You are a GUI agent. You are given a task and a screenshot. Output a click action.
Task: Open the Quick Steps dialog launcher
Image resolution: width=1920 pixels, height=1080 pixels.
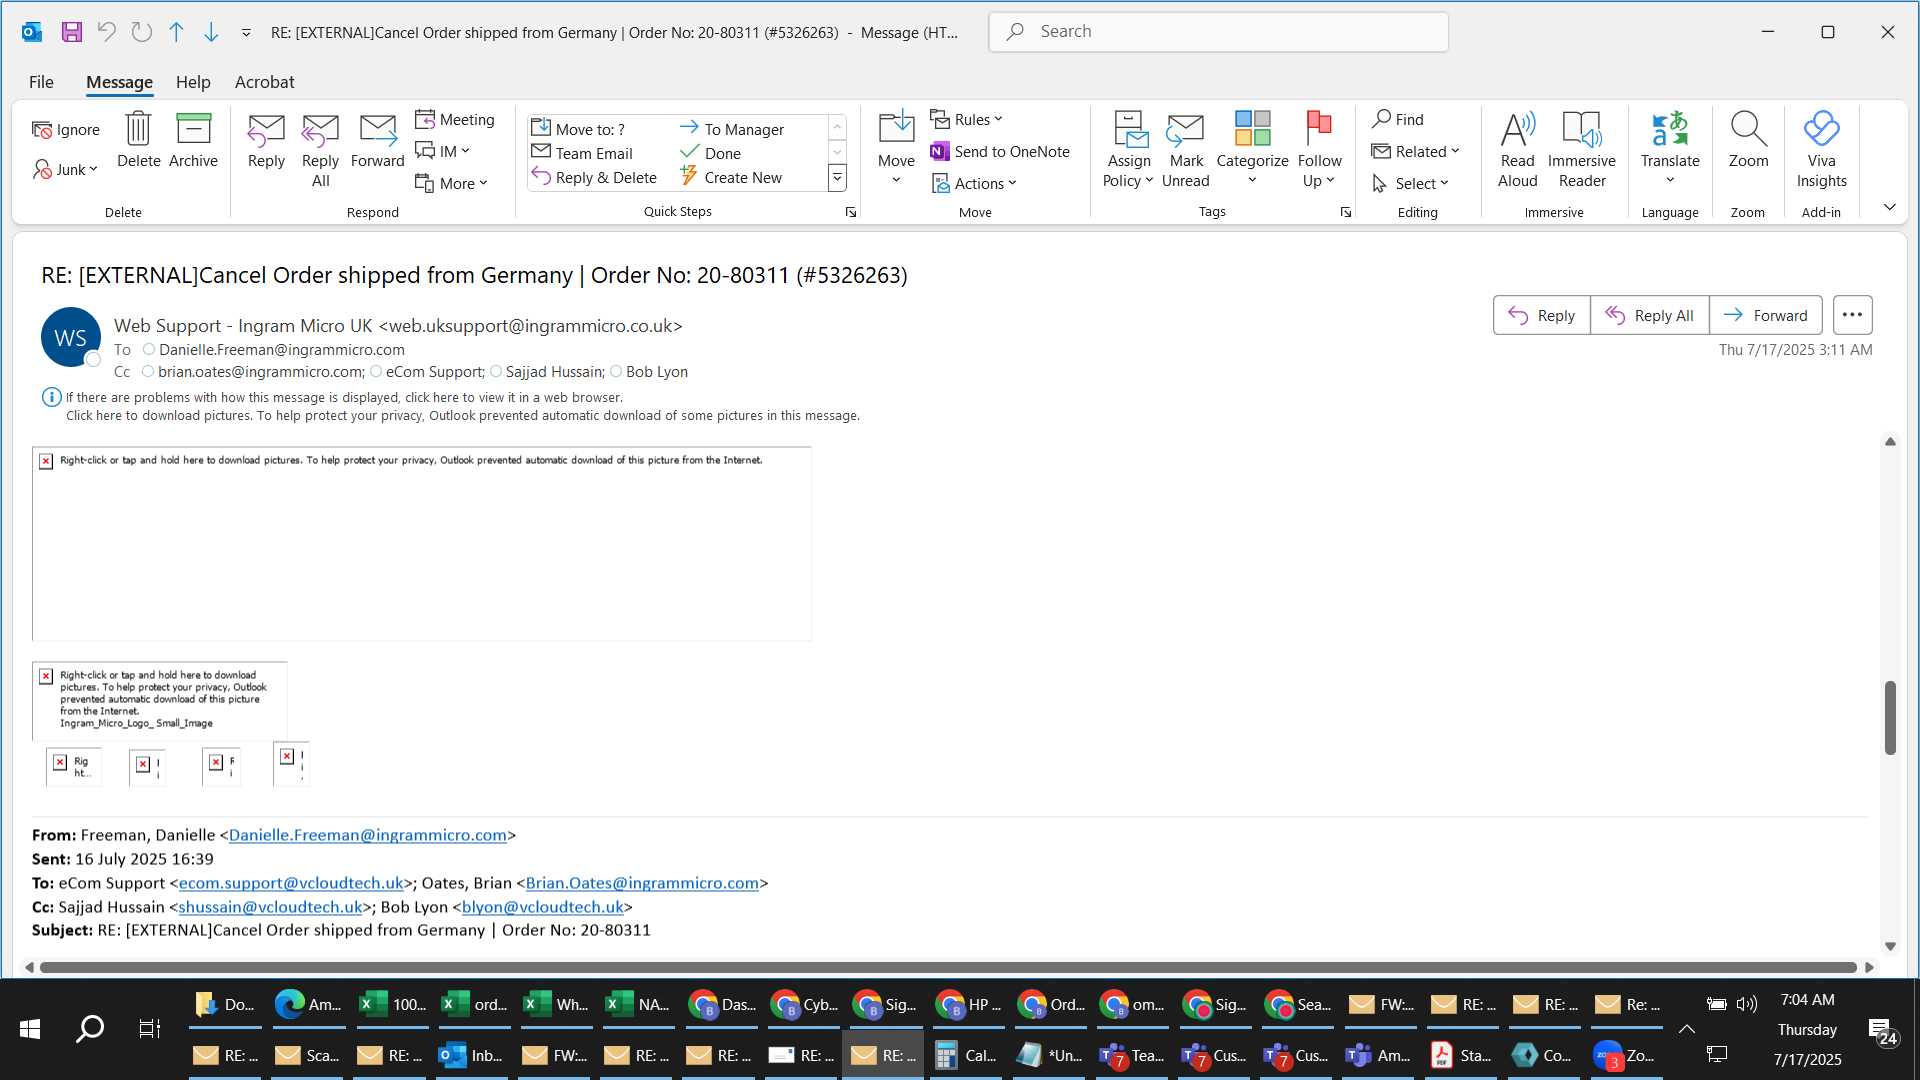[x=851, y=212]
